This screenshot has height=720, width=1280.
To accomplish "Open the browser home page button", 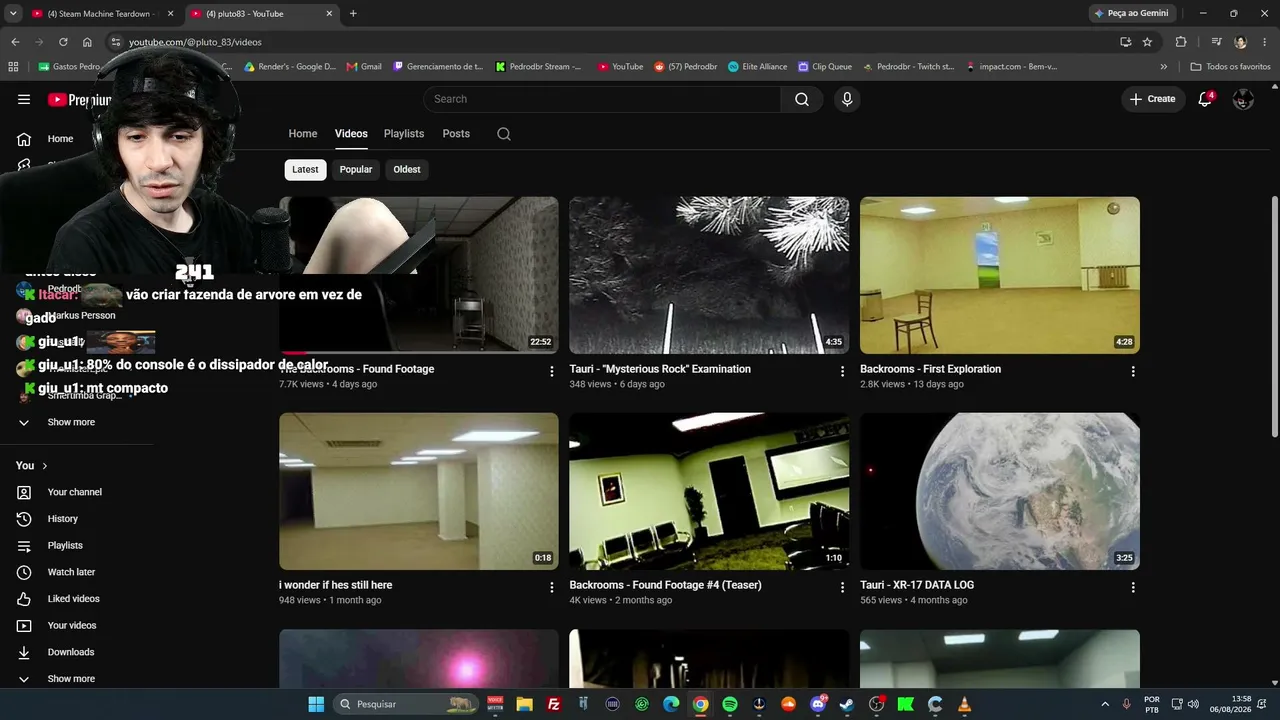I will click(x=87, y=42).
